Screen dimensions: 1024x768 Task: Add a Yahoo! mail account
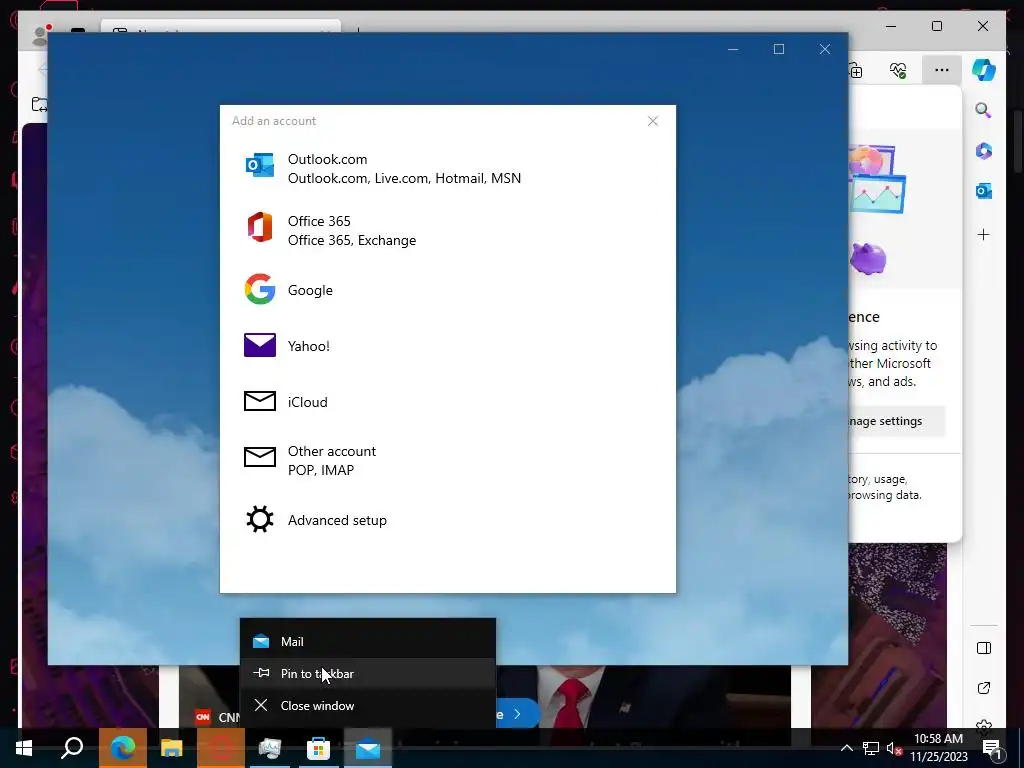tap(448, 345)
